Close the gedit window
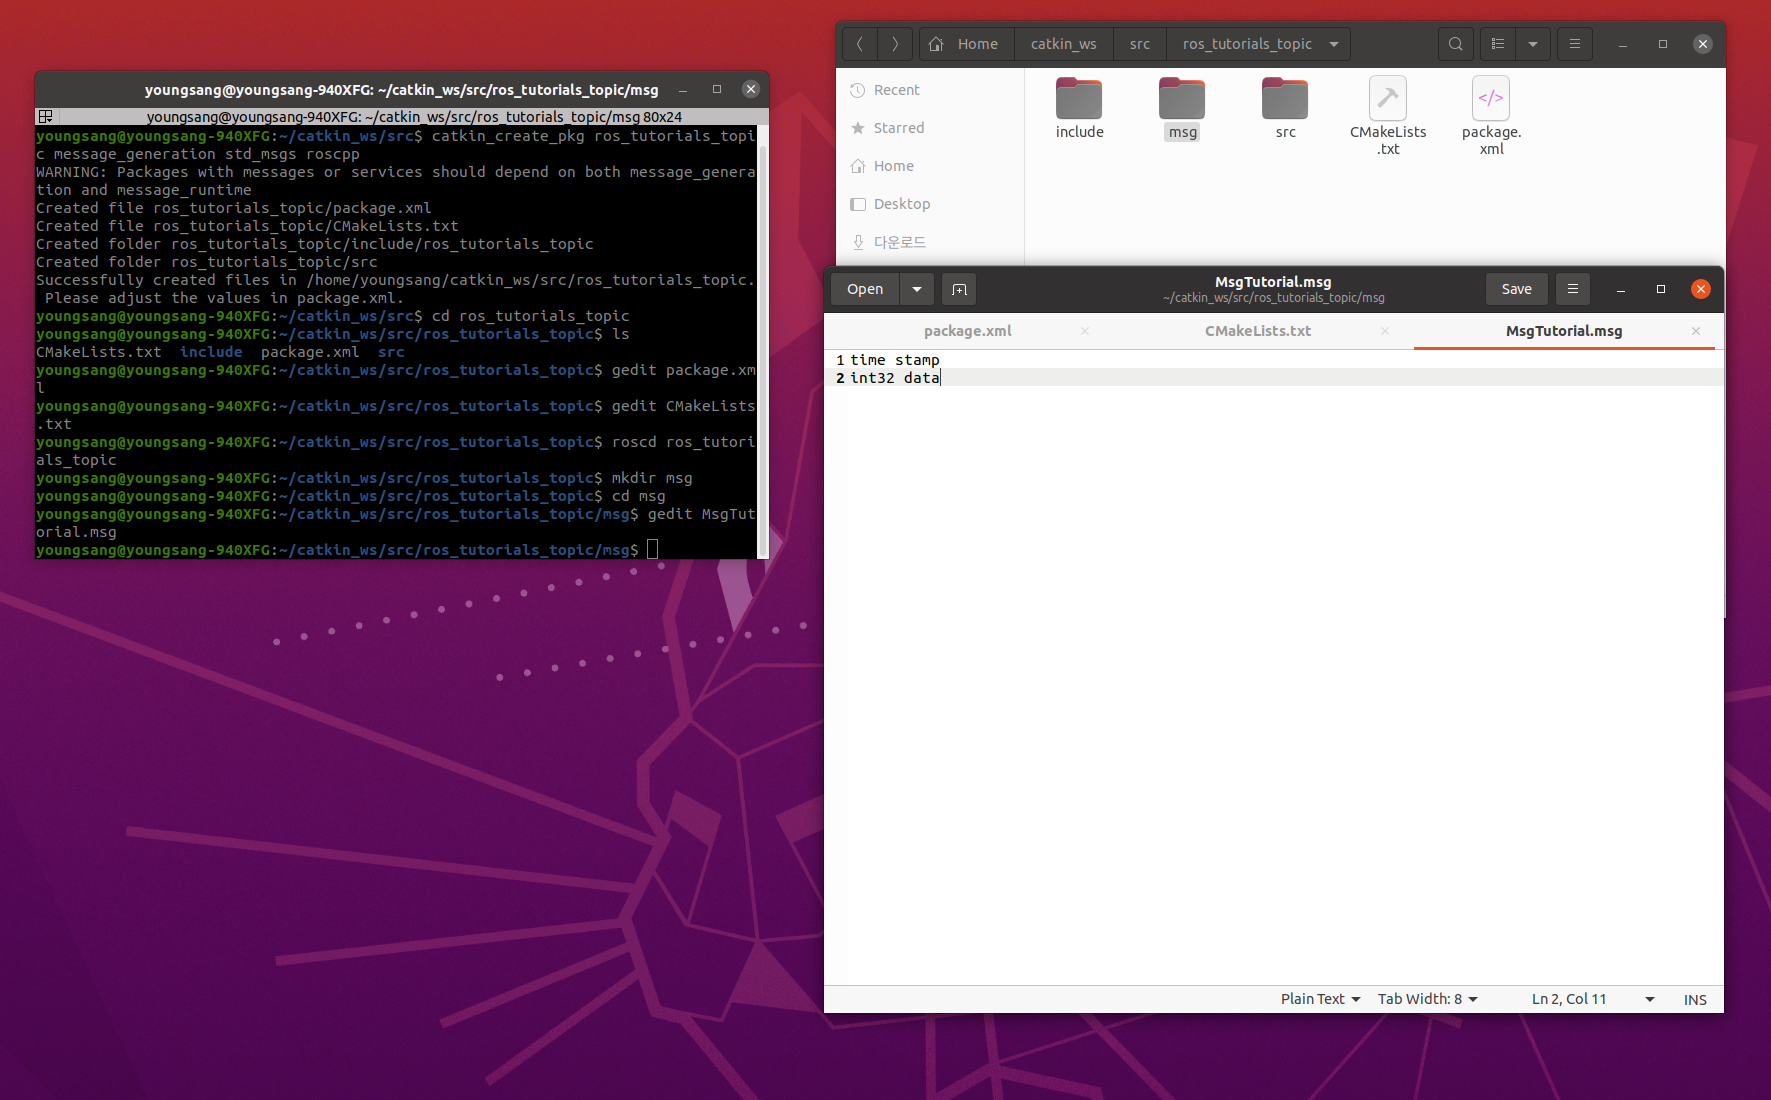1771x1100 pixels. [x=1701, y=289]
